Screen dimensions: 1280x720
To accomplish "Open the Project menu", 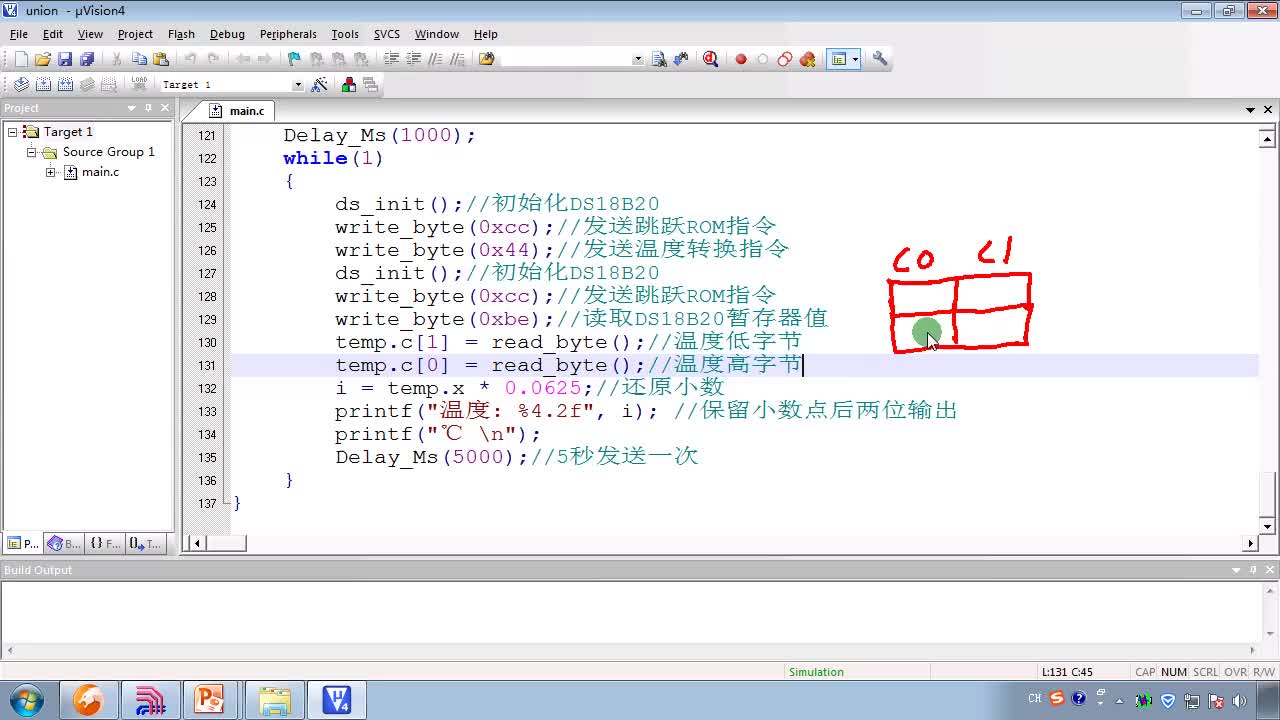I will coord(135,34).
